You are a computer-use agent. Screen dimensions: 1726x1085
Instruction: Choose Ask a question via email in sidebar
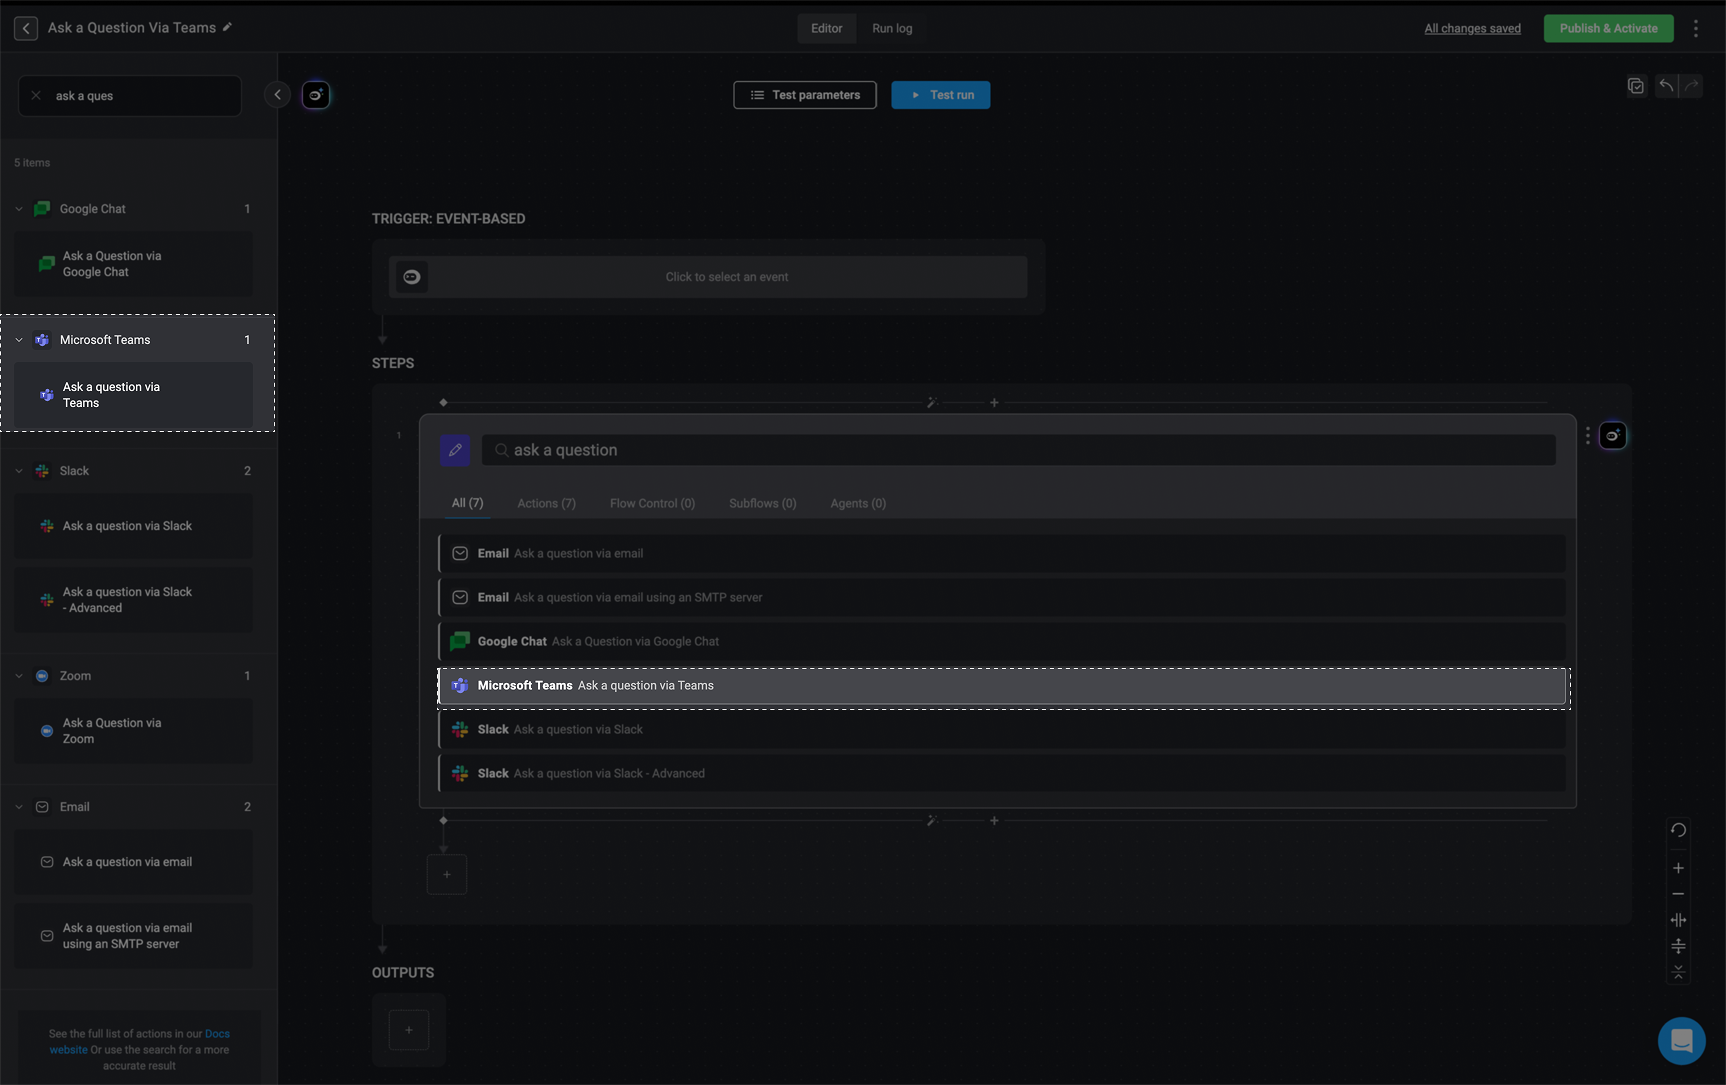[x=133, y=862]
